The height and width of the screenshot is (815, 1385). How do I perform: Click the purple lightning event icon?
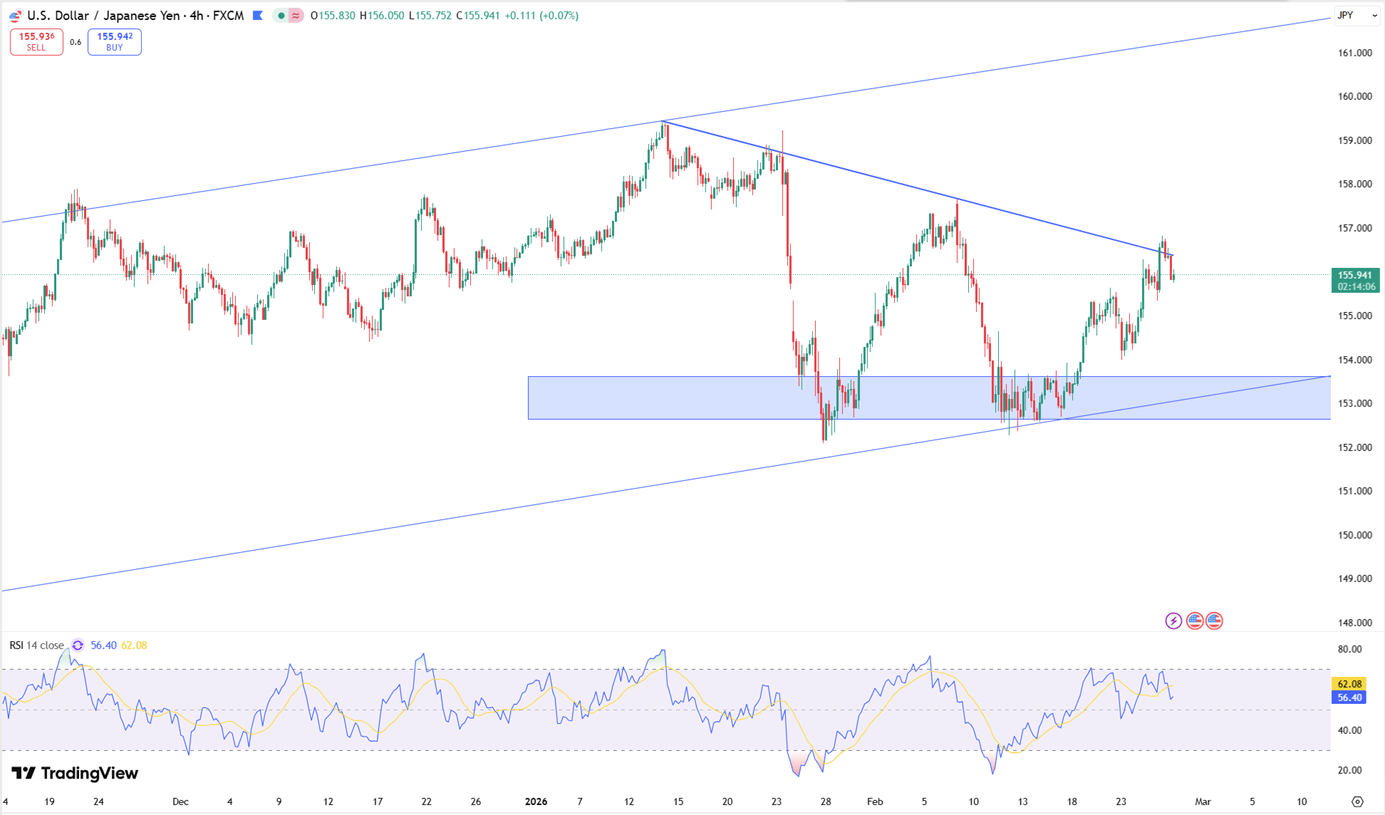(x=1174, y=621)
